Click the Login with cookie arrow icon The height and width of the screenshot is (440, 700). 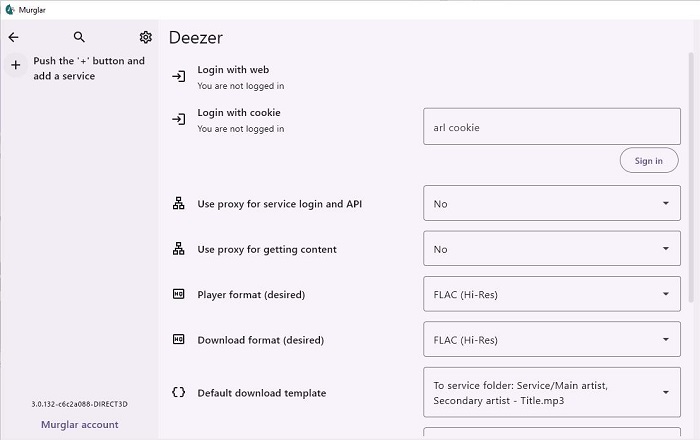pyautogui.click(x=179, y=119)
